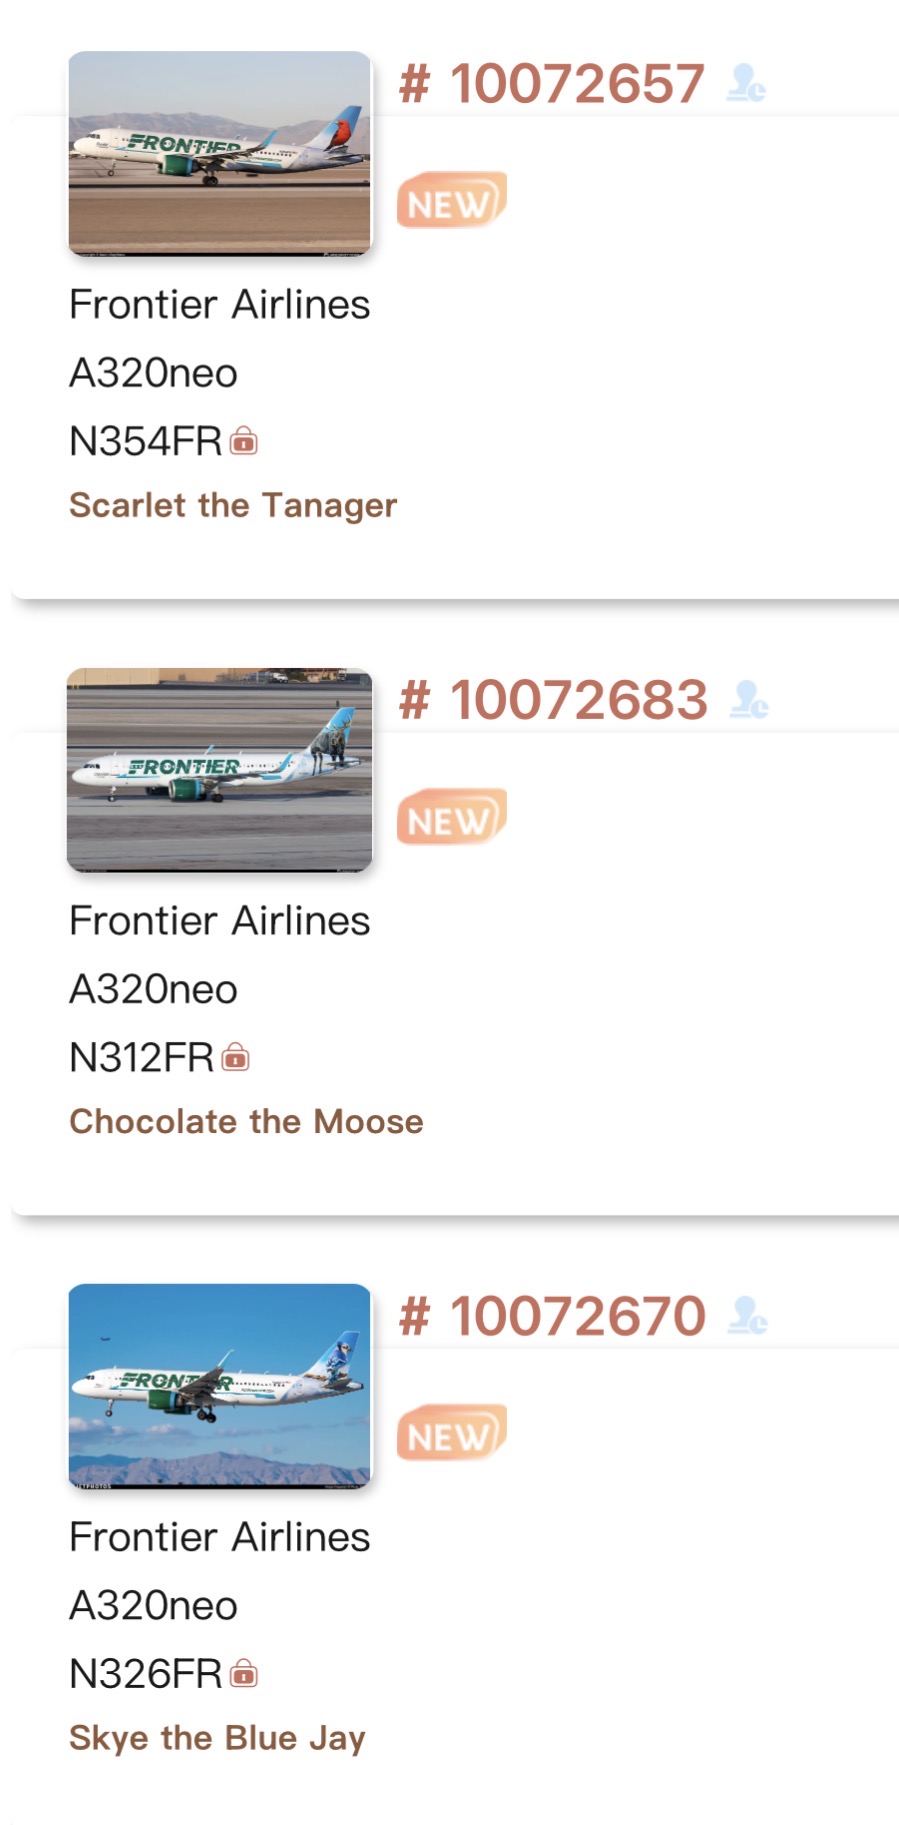Open photo ID # 10072657

[x=553, y=83]
